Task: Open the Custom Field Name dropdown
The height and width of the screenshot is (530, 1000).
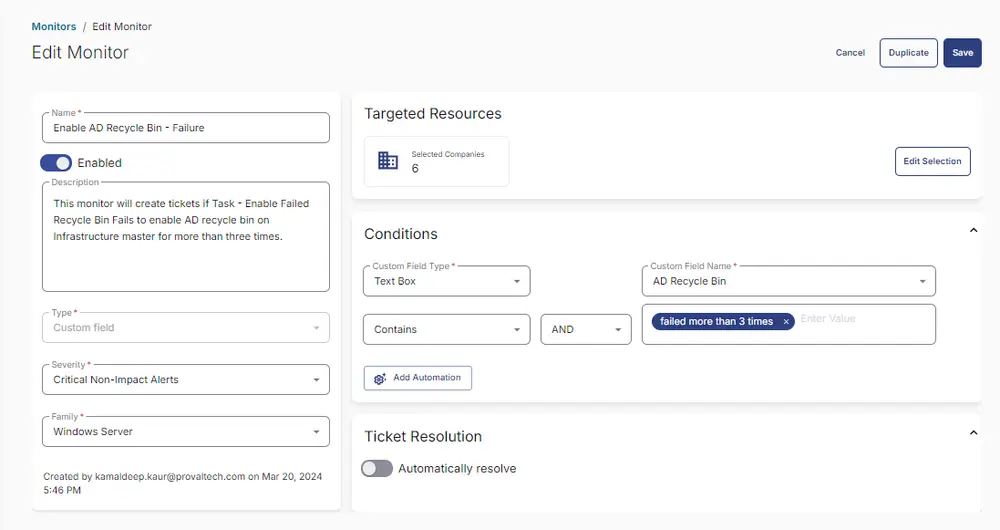Action: [789, 281]
